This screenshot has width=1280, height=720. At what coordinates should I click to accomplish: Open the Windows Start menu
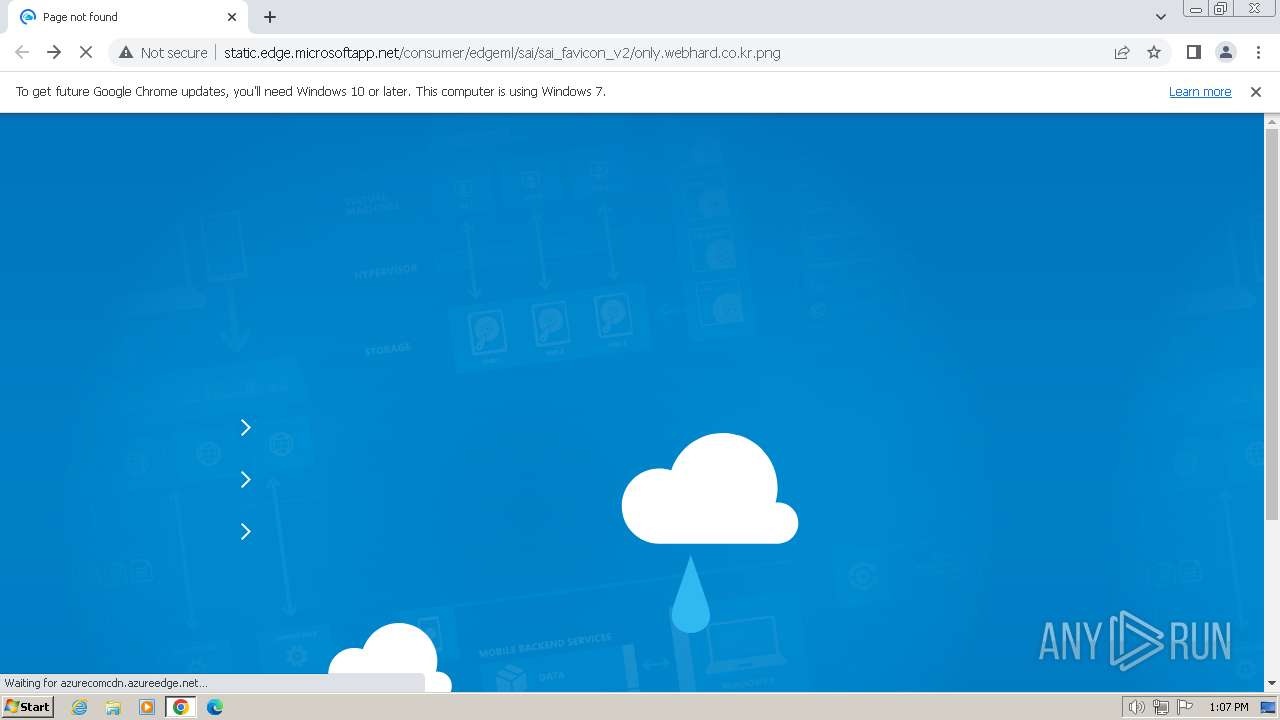(28, 706)
